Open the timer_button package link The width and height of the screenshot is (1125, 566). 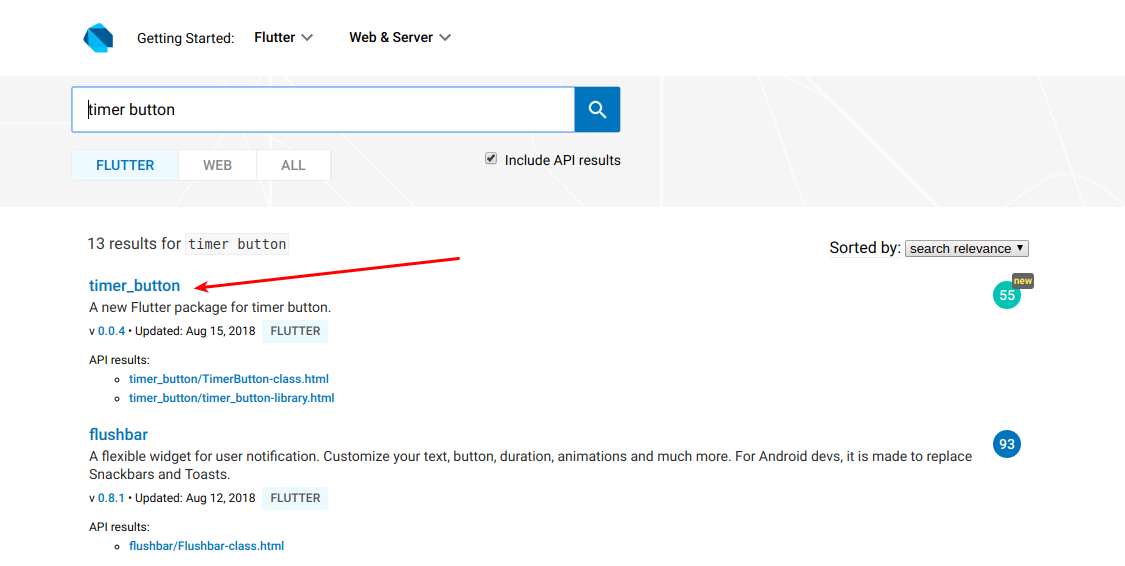134,286
